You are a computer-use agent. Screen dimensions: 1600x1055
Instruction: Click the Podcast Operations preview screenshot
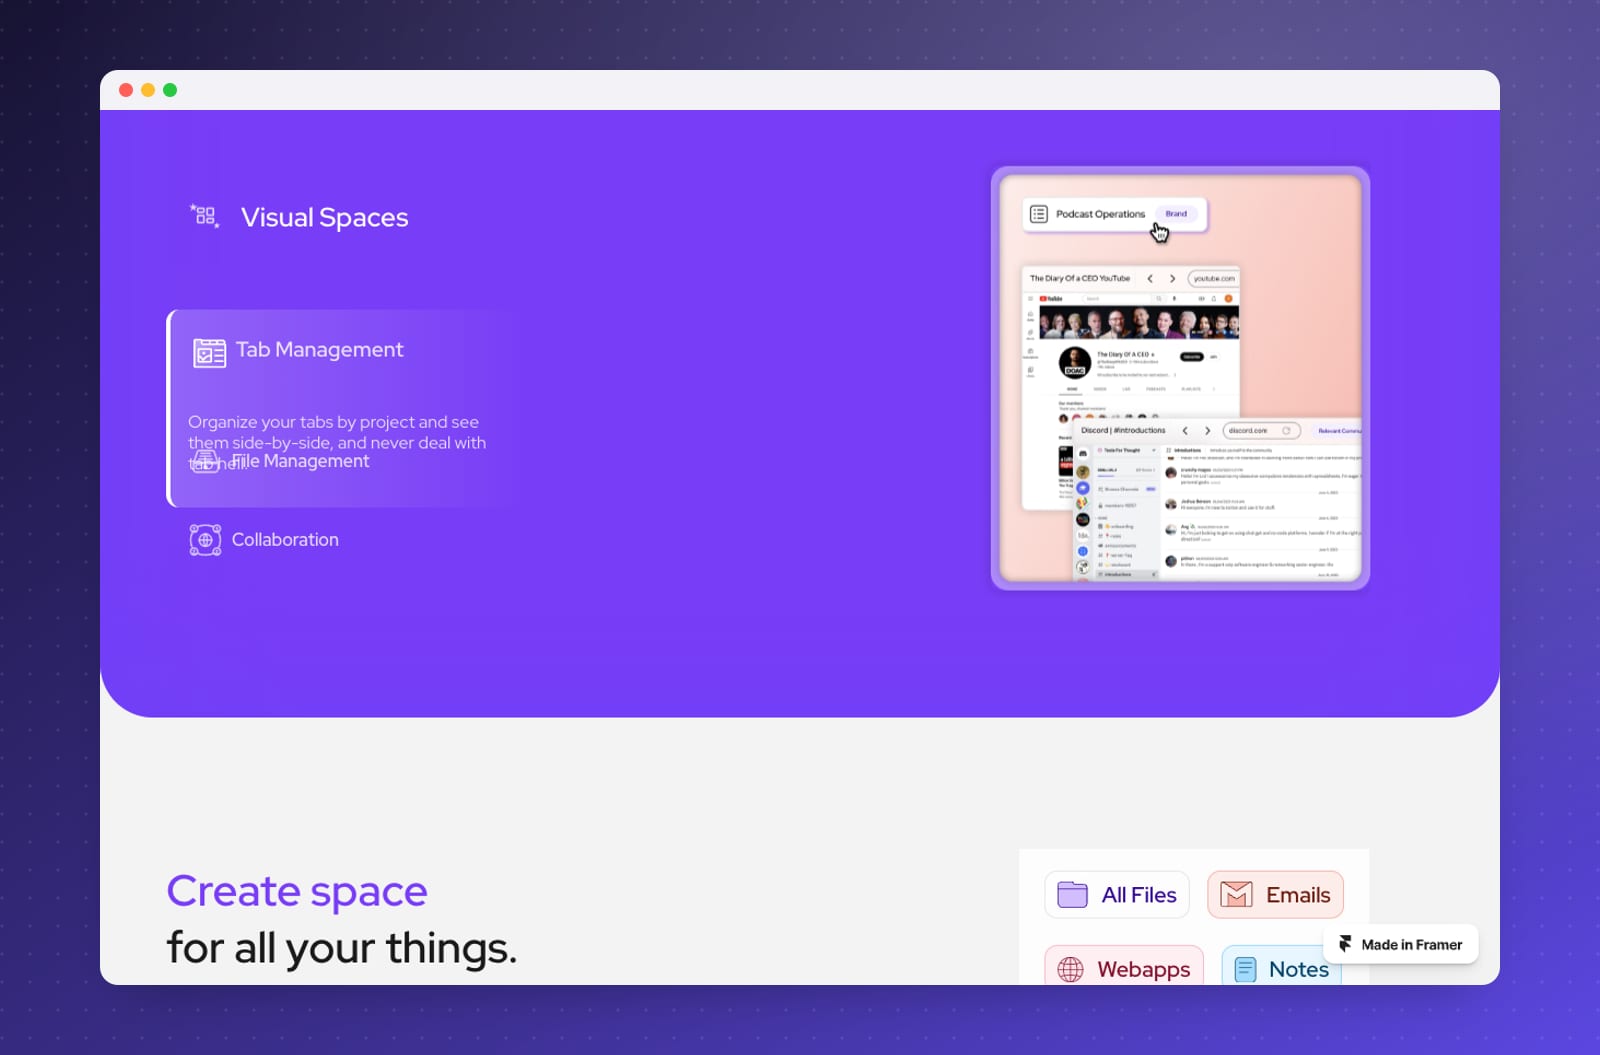[x=1180, y=378]
